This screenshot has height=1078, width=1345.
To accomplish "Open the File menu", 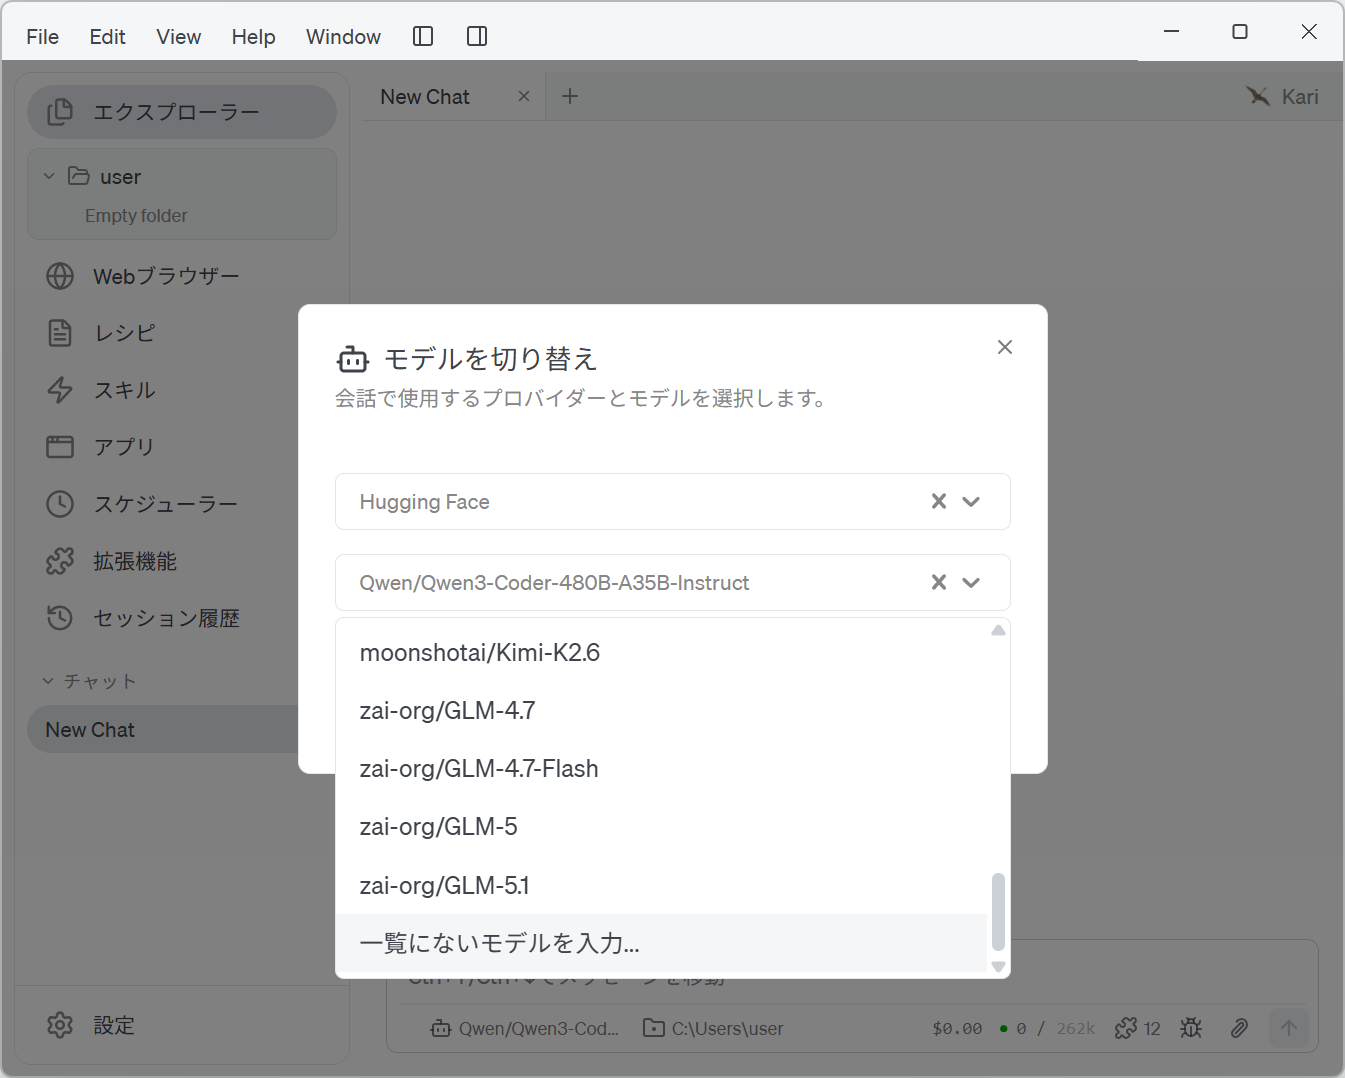I will tap(42, 37).
